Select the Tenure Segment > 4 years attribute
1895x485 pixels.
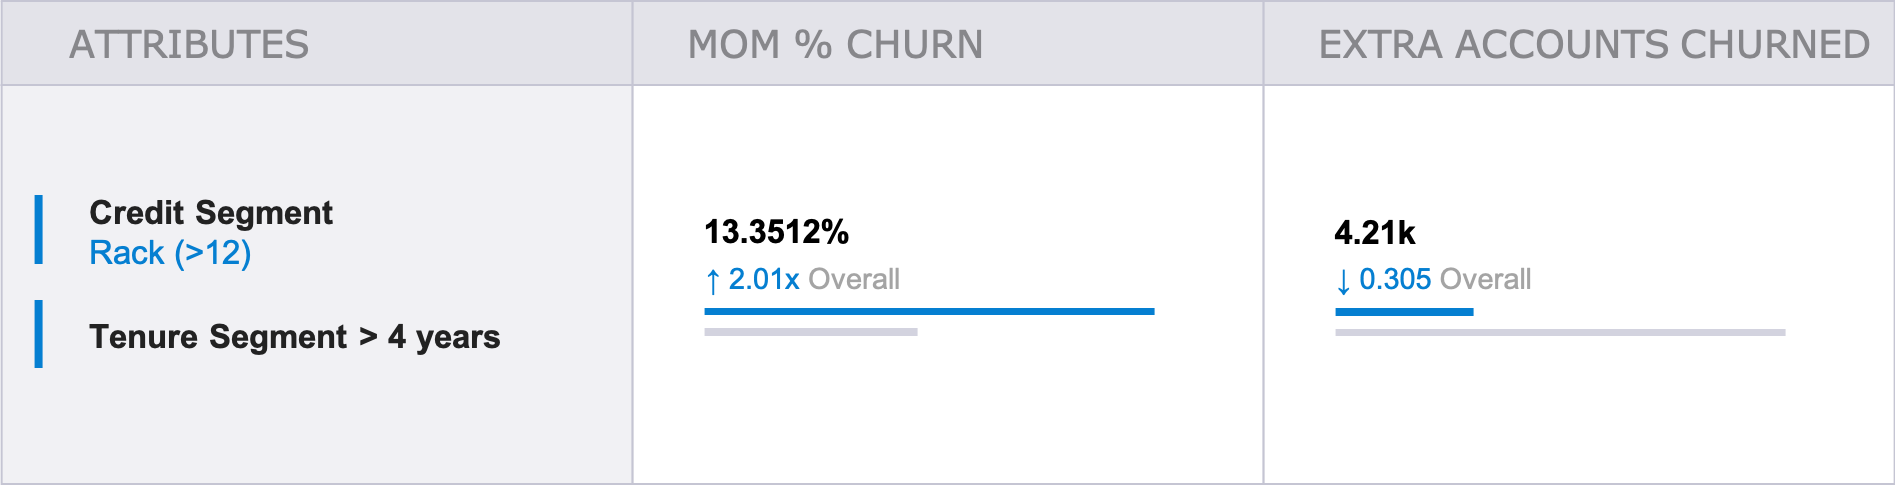294,337
